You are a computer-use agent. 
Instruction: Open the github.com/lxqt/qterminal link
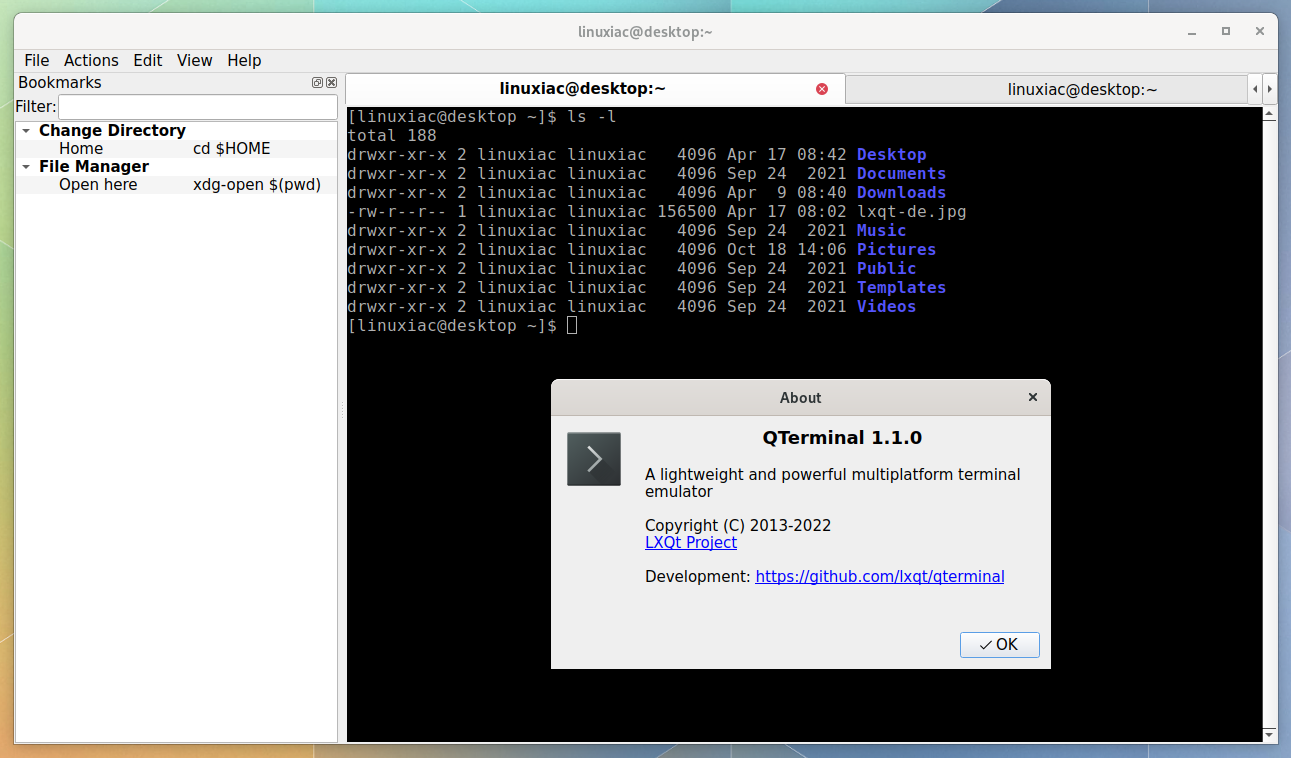(880, 576)
